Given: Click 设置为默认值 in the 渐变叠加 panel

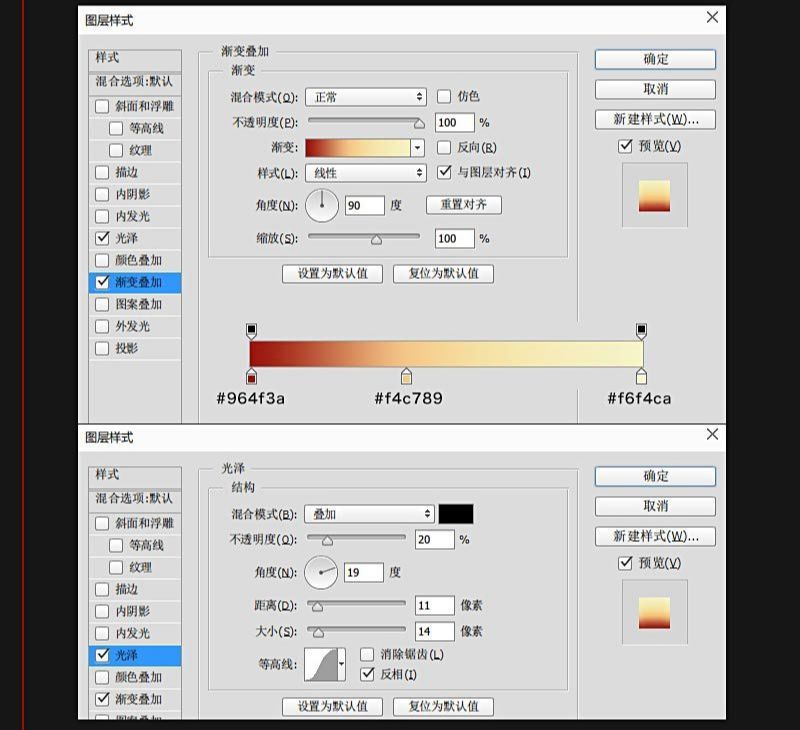Looking at the screenshot, I should [332, 273].
